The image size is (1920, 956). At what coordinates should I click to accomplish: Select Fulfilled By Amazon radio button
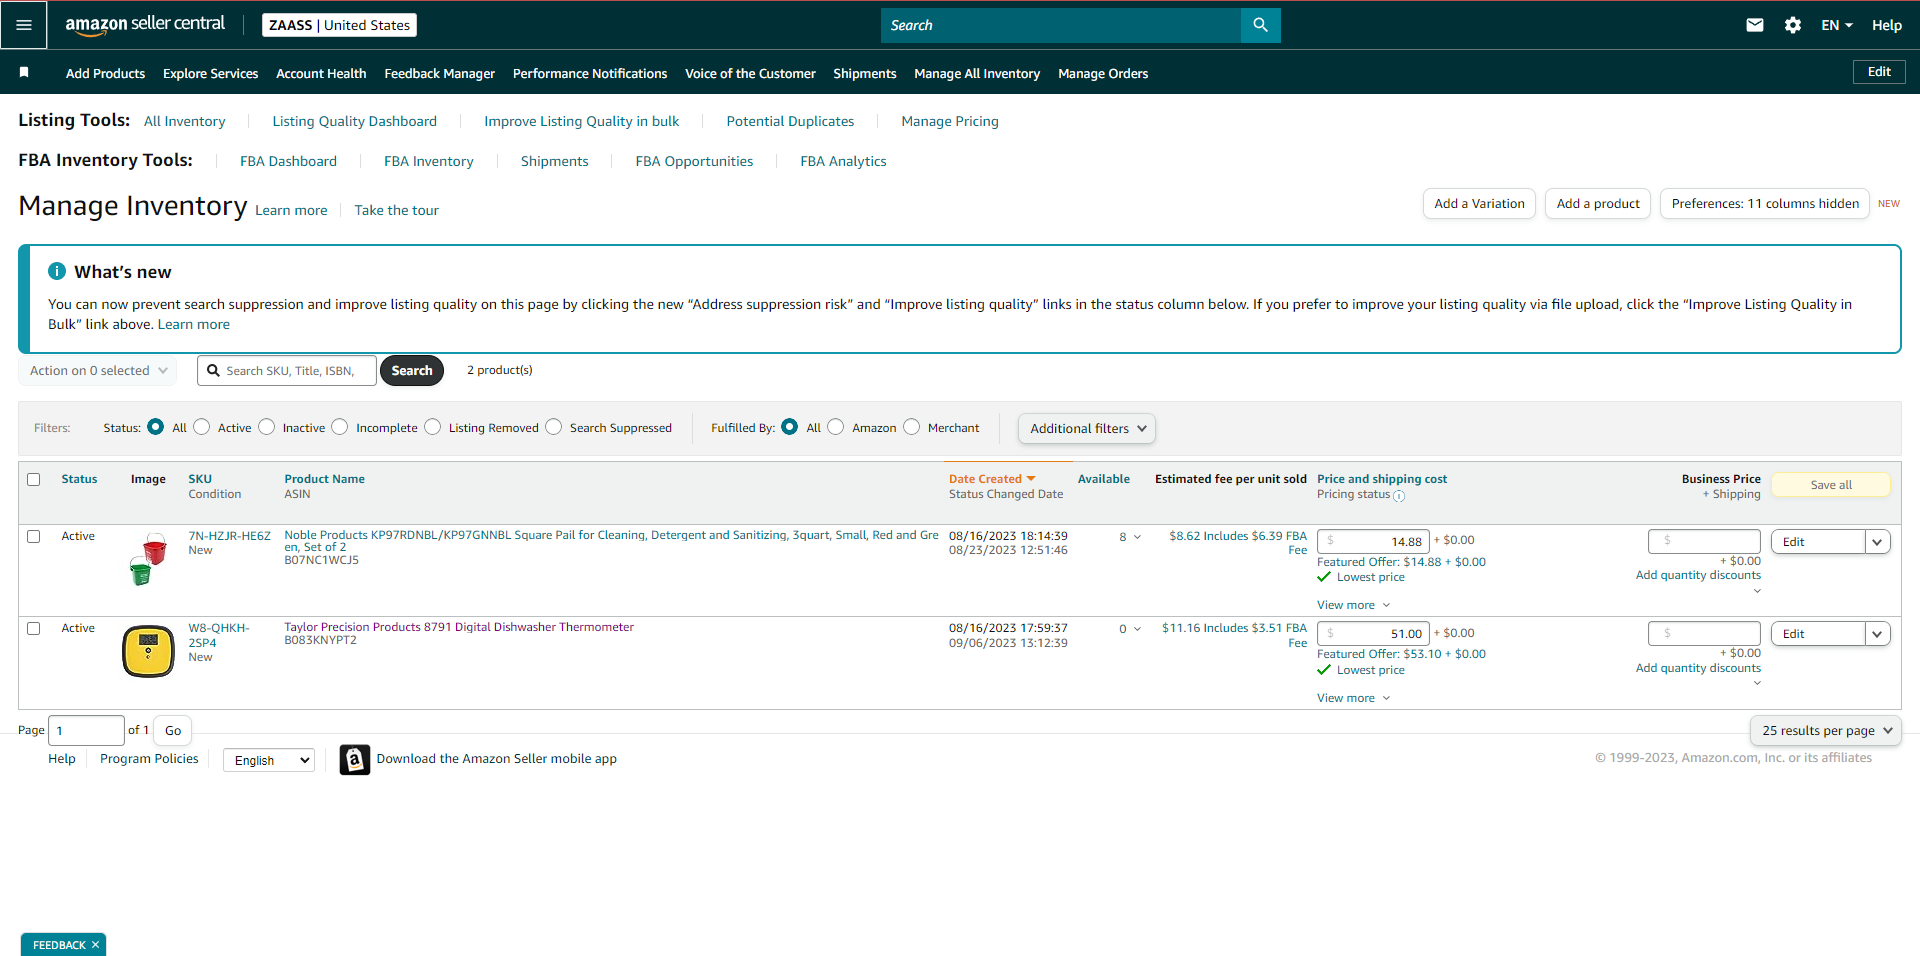836,427
